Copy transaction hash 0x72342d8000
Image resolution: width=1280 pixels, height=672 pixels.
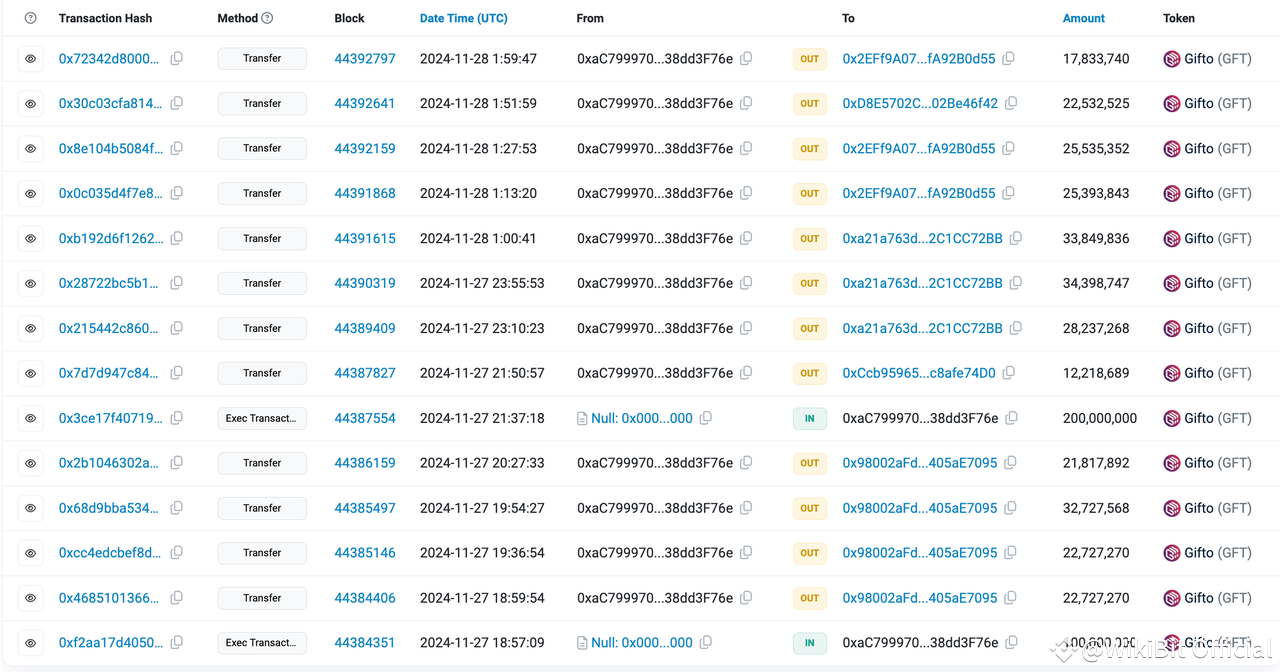(x=176, y=59)
